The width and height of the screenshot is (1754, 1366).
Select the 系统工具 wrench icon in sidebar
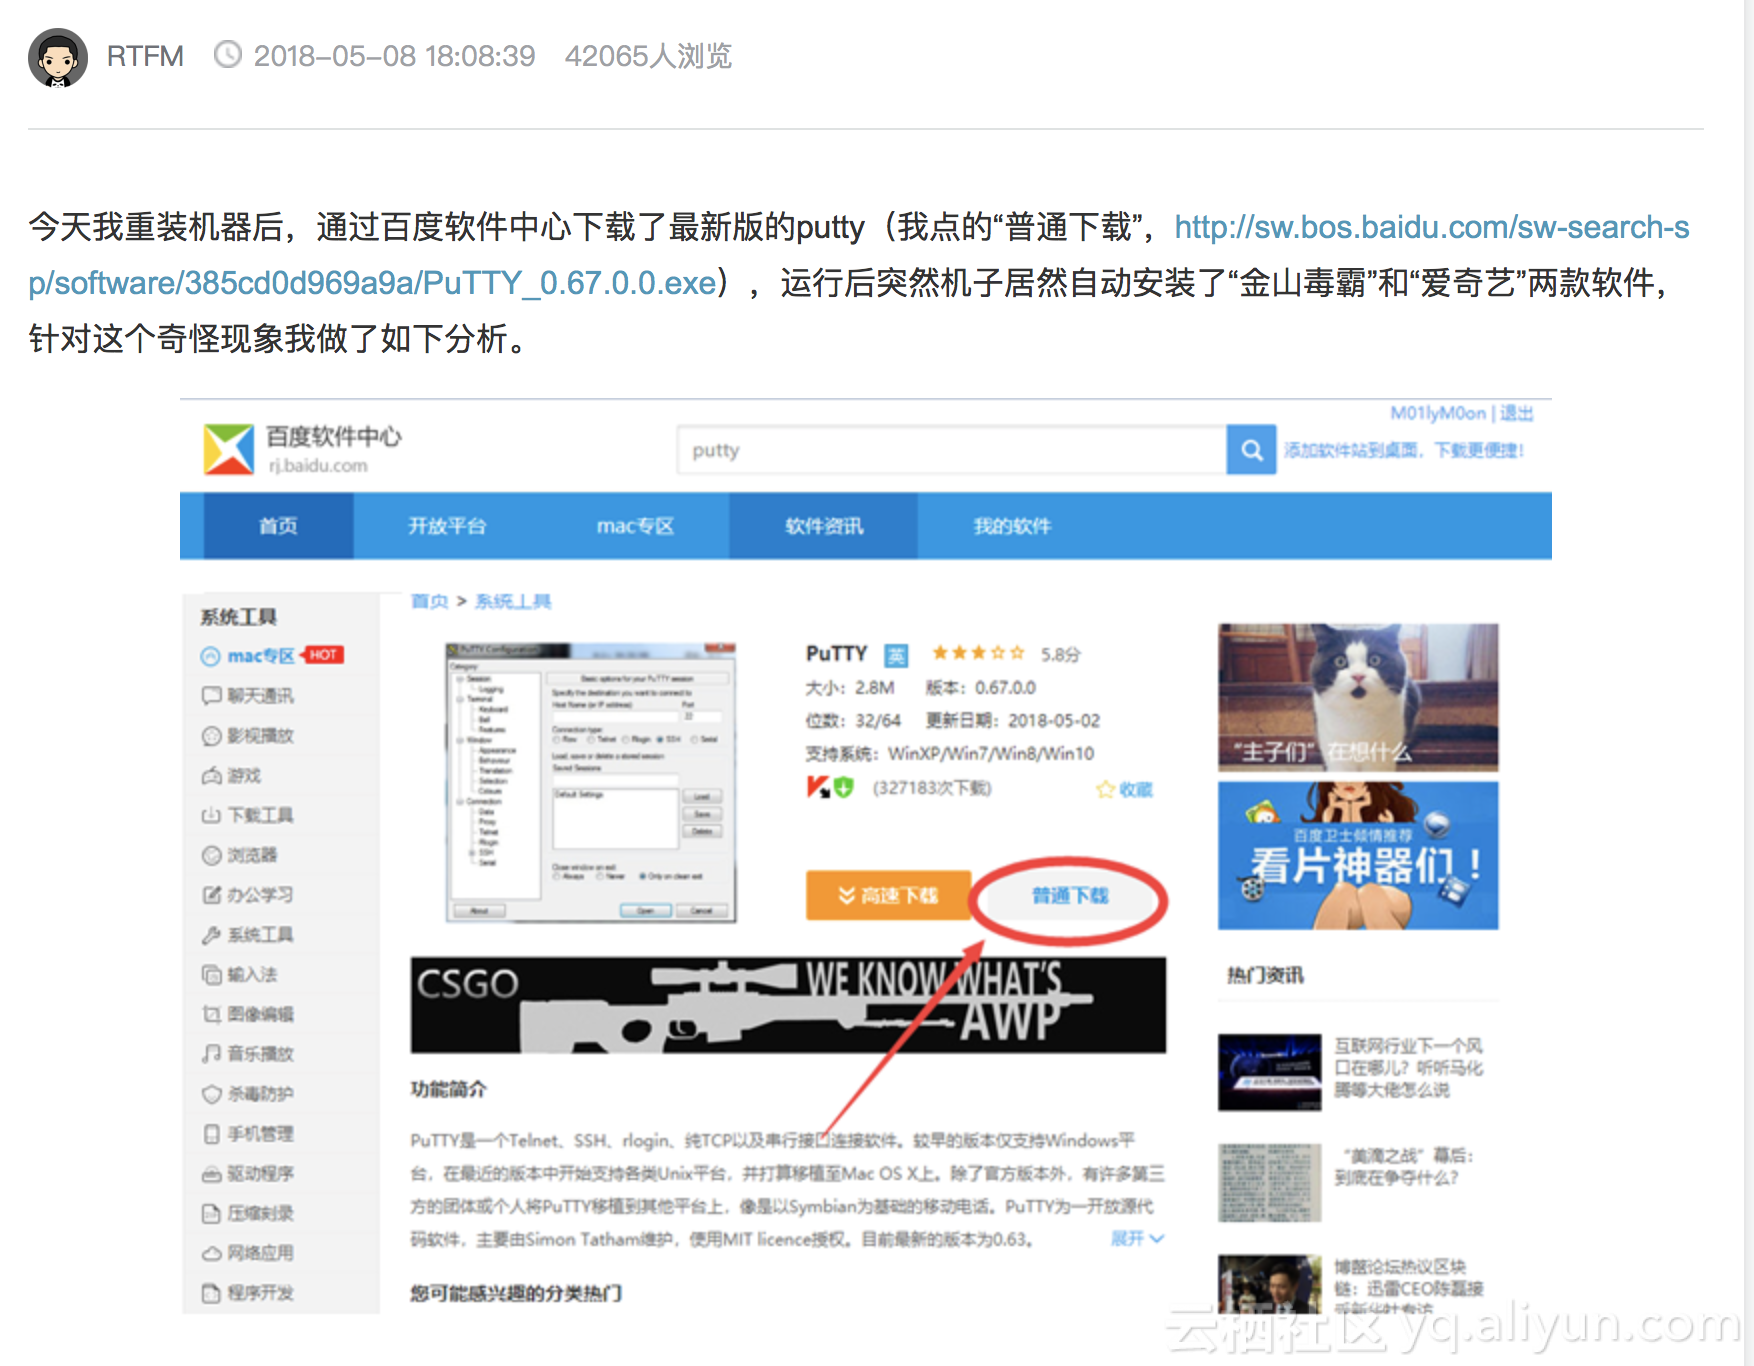pyautogui.click(x=211, y=935)
